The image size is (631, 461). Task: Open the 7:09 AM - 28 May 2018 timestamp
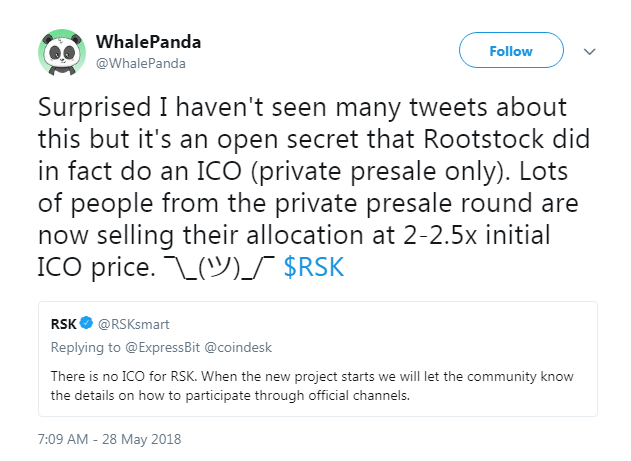click(x=111, y=439)
